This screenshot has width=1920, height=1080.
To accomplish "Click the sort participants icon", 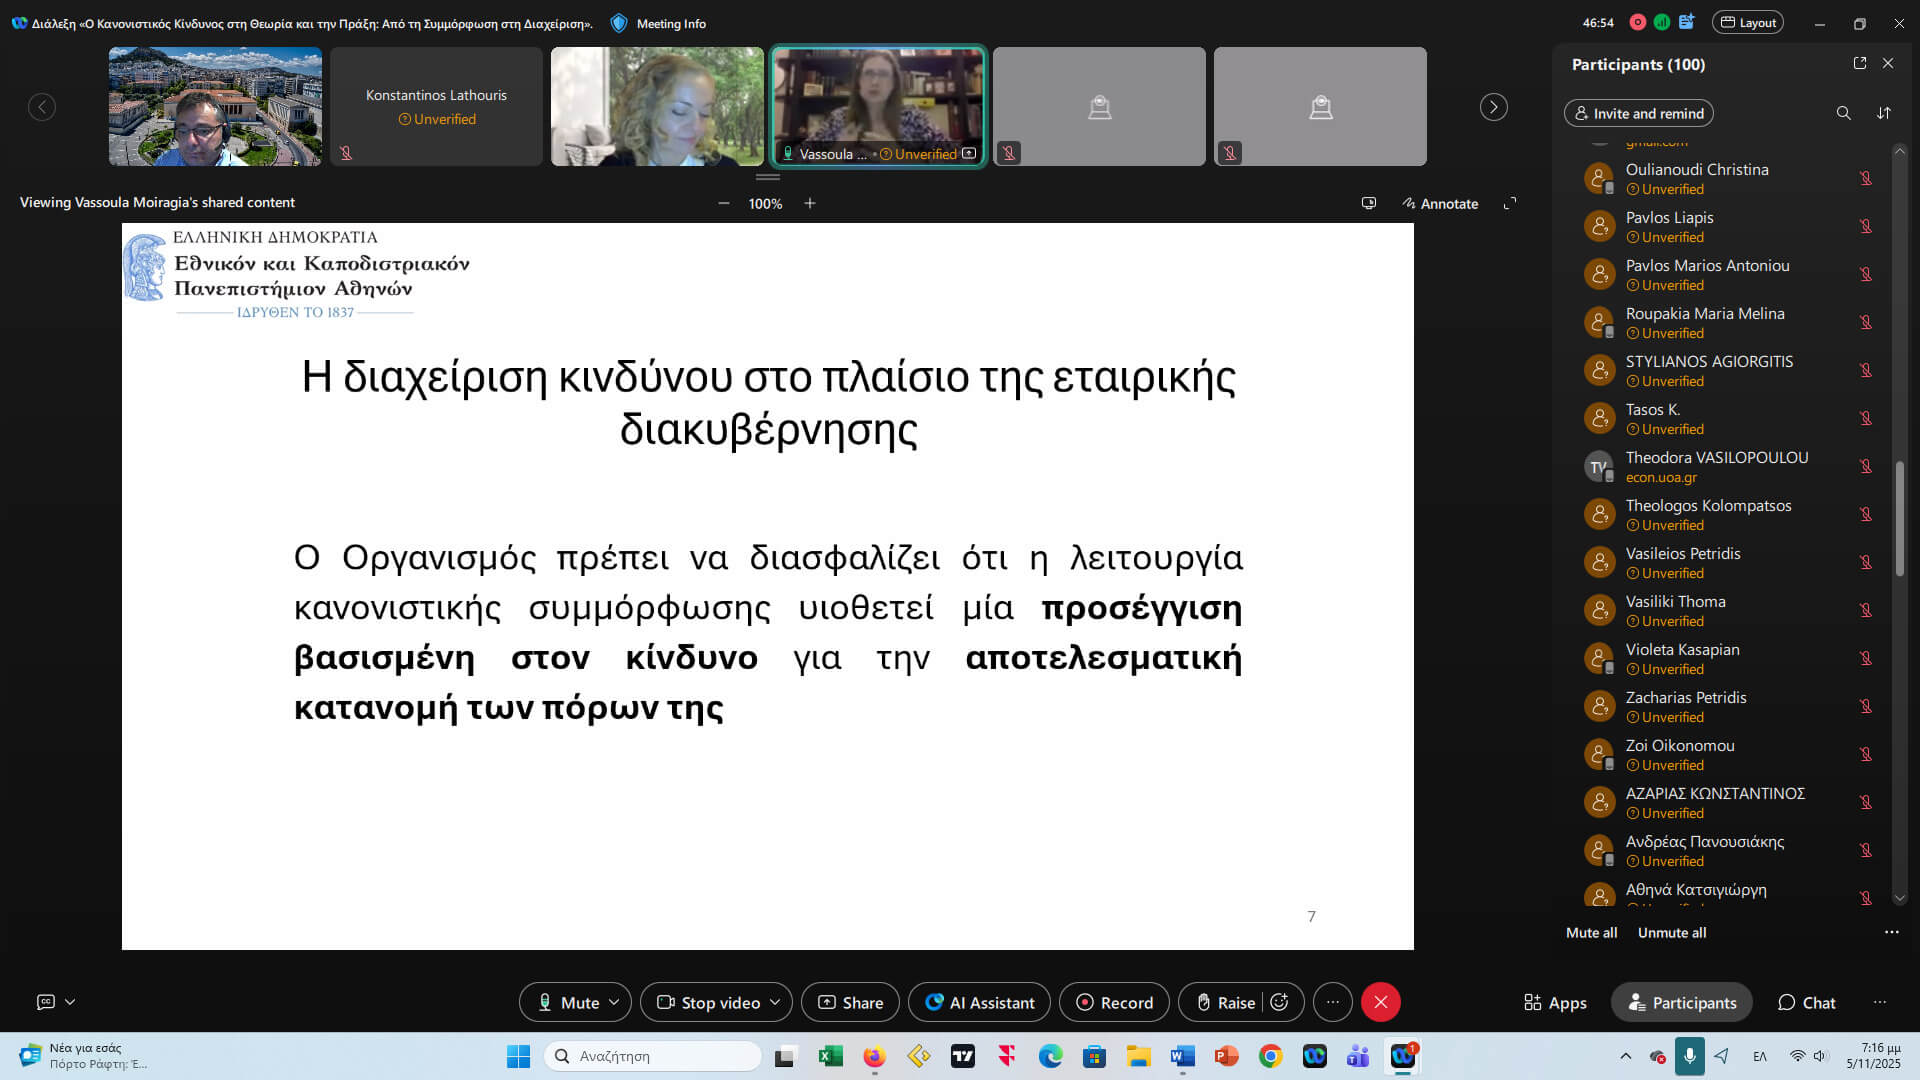I will (1884, 113).
